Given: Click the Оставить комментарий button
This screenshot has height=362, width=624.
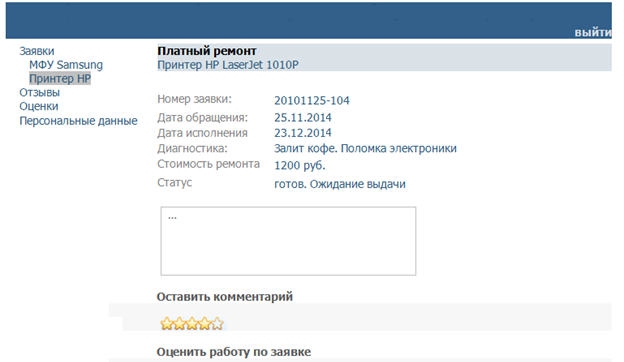Looking at the screenshot, I should point(224,297).
